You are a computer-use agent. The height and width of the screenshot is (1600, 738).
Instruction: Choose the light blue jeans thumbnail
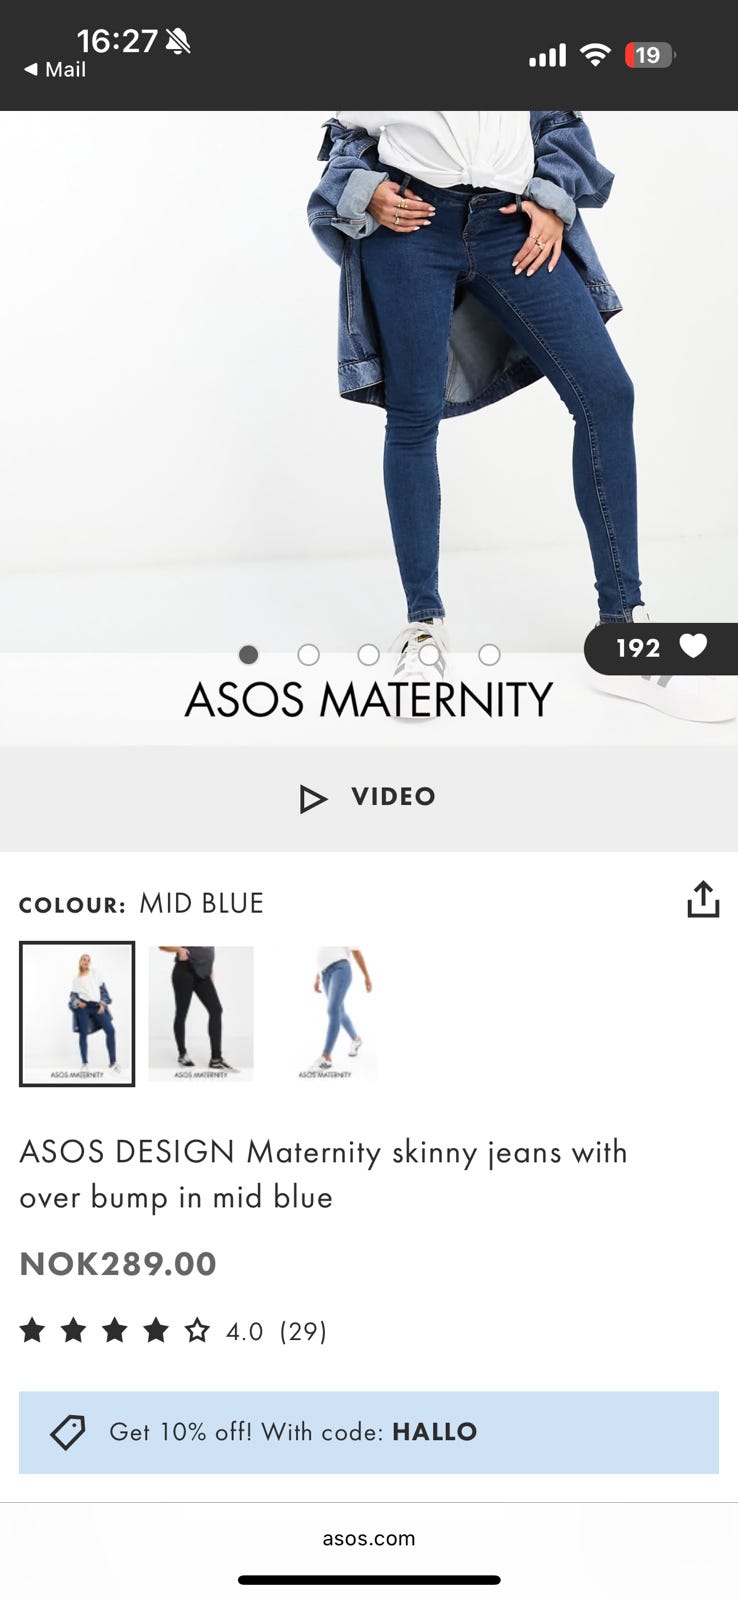click(325, 1013)
